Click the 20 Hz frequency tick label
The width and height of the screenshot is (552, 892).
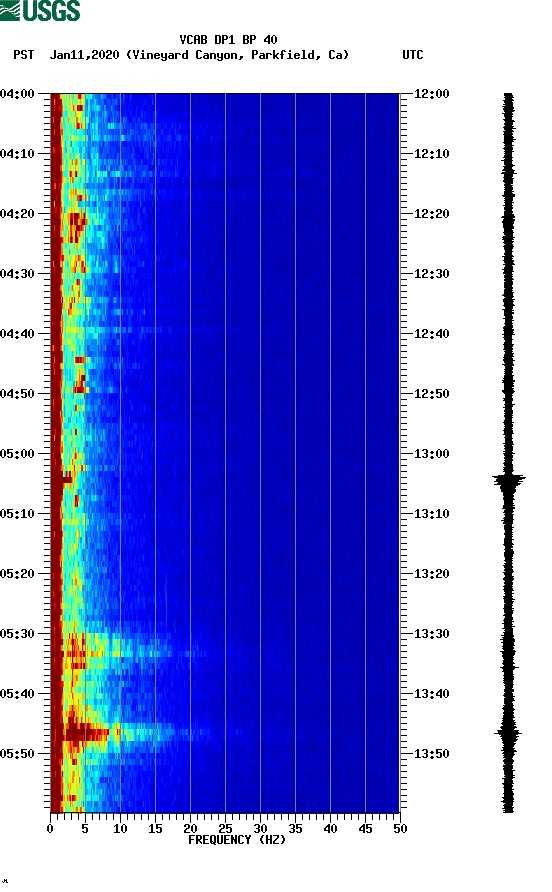pos(190,829)
